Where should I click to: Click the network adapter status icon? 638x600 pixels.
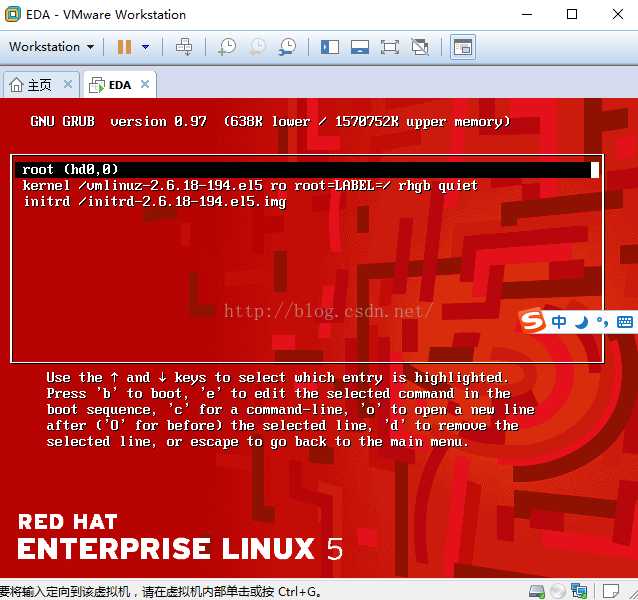579,591
